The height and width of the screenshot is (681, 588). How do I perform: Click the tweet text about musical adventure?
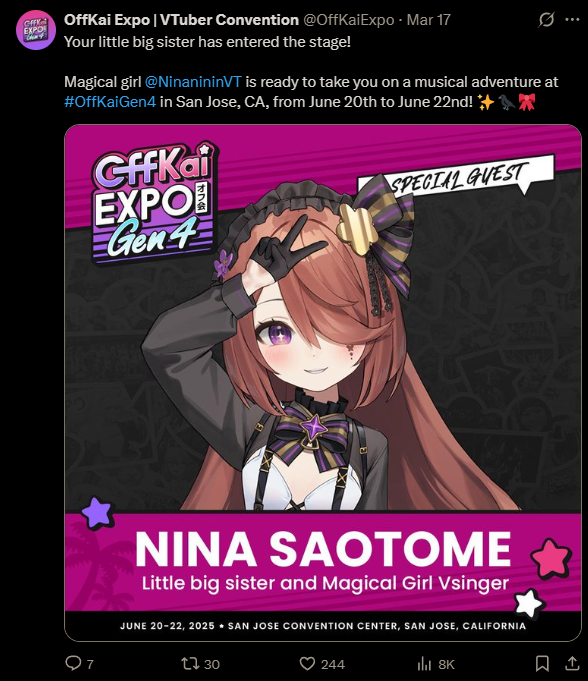pyautogui.click(x=311, y=92)
